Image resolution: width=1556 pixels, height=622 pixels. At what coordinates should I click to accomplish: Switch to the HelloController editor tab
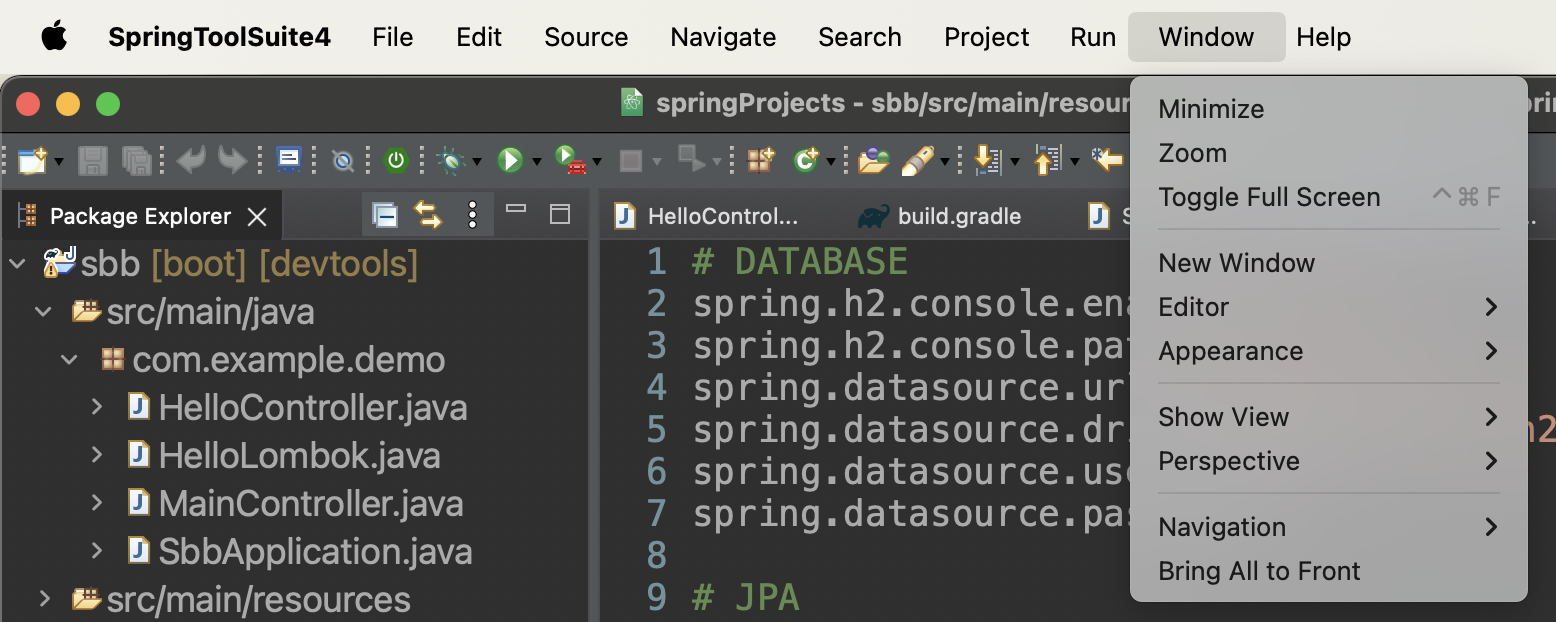coord(707,216)
